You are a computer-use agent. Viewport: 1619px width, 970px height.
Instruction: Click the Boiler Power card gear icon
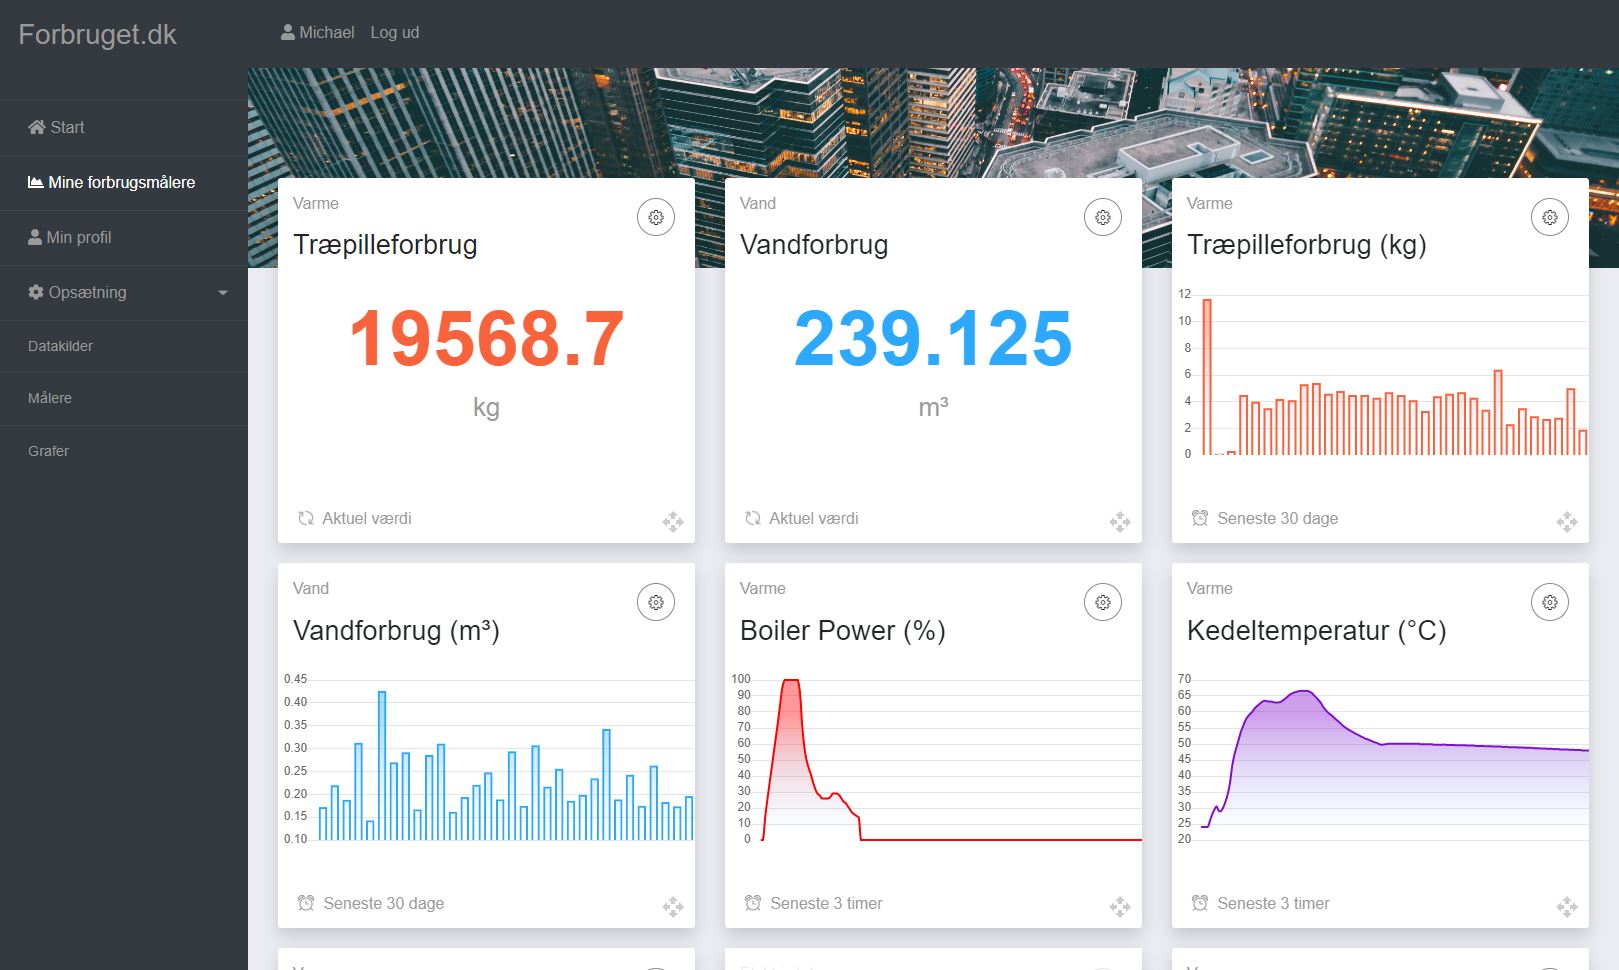pyautogui.click(x=1103, y=602)
